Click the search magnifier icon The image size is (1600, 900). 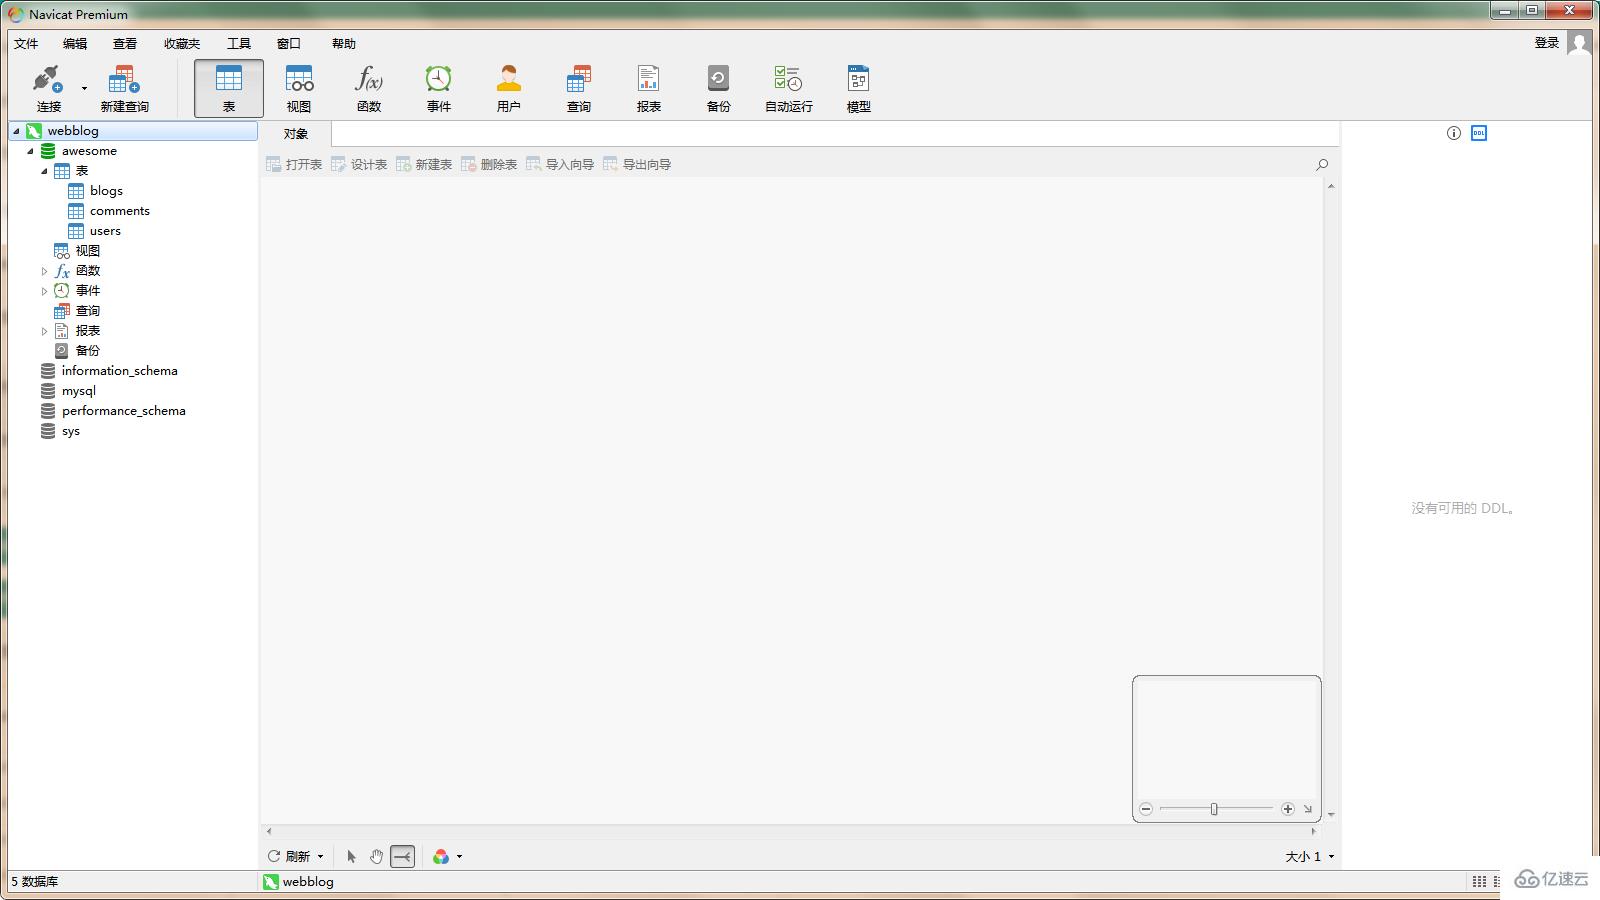pos(1322,164)
